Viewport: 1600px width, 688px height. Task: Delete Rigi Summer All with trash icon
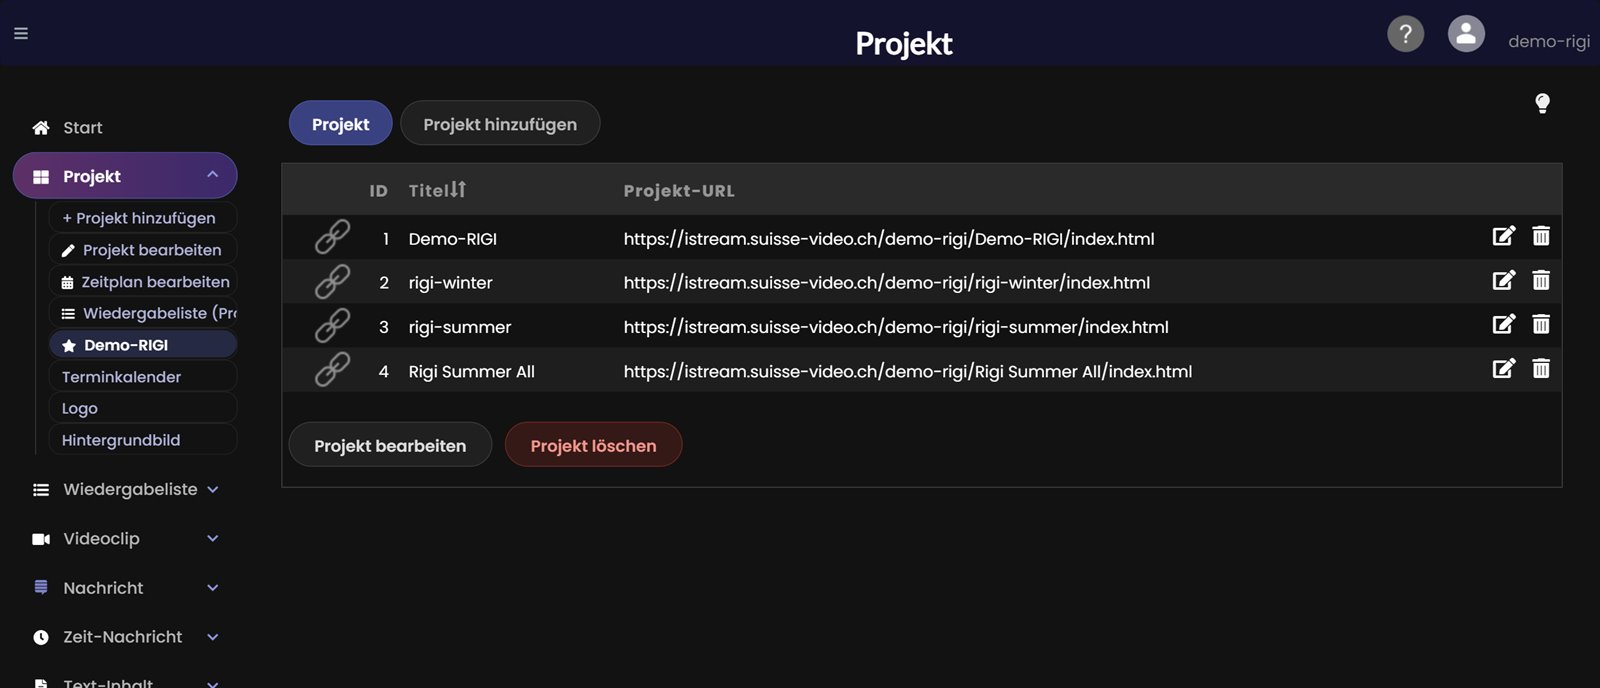point(1541,369)
